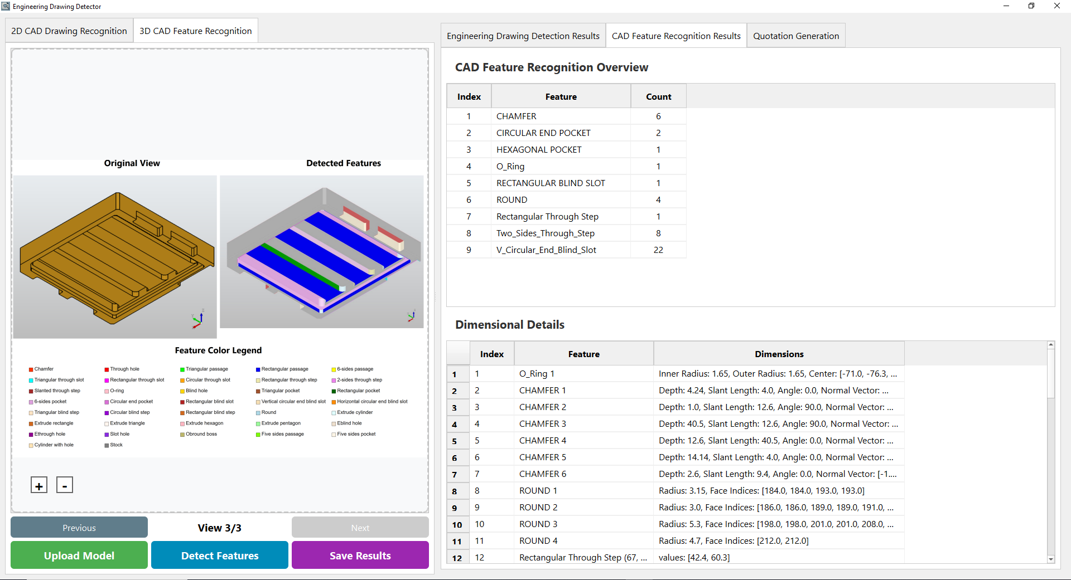The height and width of the screenshot is (580, 1071).
Task: Click the Engineering Drawing Detector app icon
Action: [5, 6]
